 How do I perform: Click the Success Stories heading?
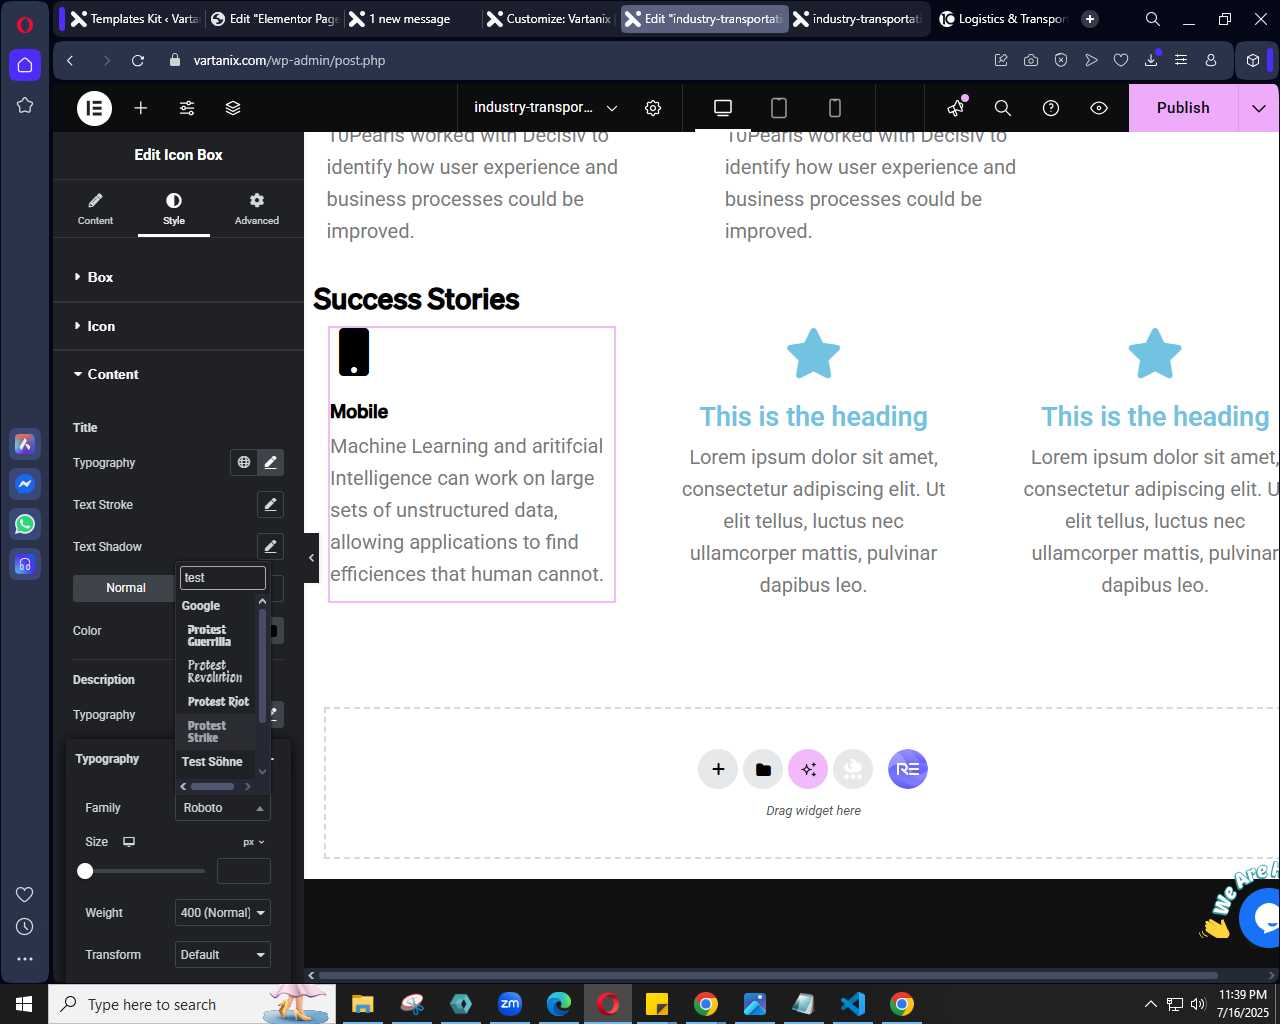point(416,299)
